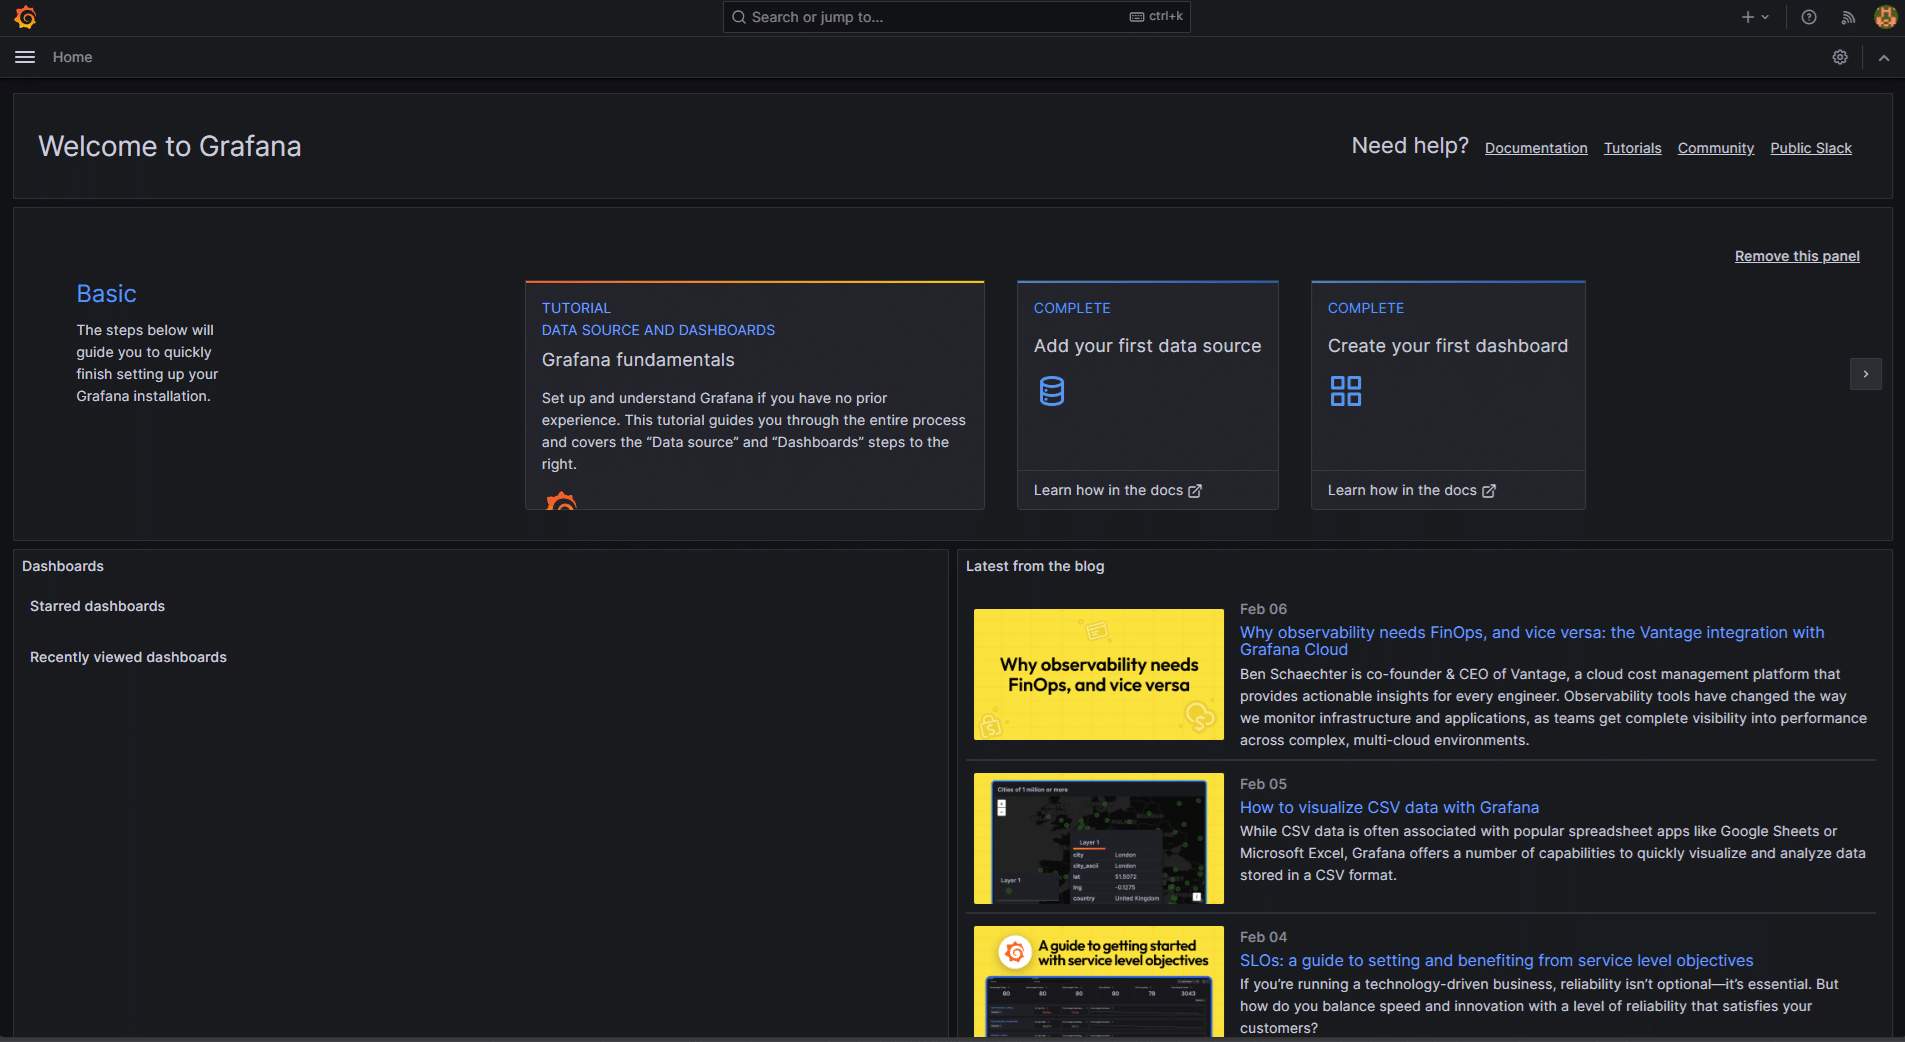
Task: Open the Public Slack link
Action: tap(1811, 148)
